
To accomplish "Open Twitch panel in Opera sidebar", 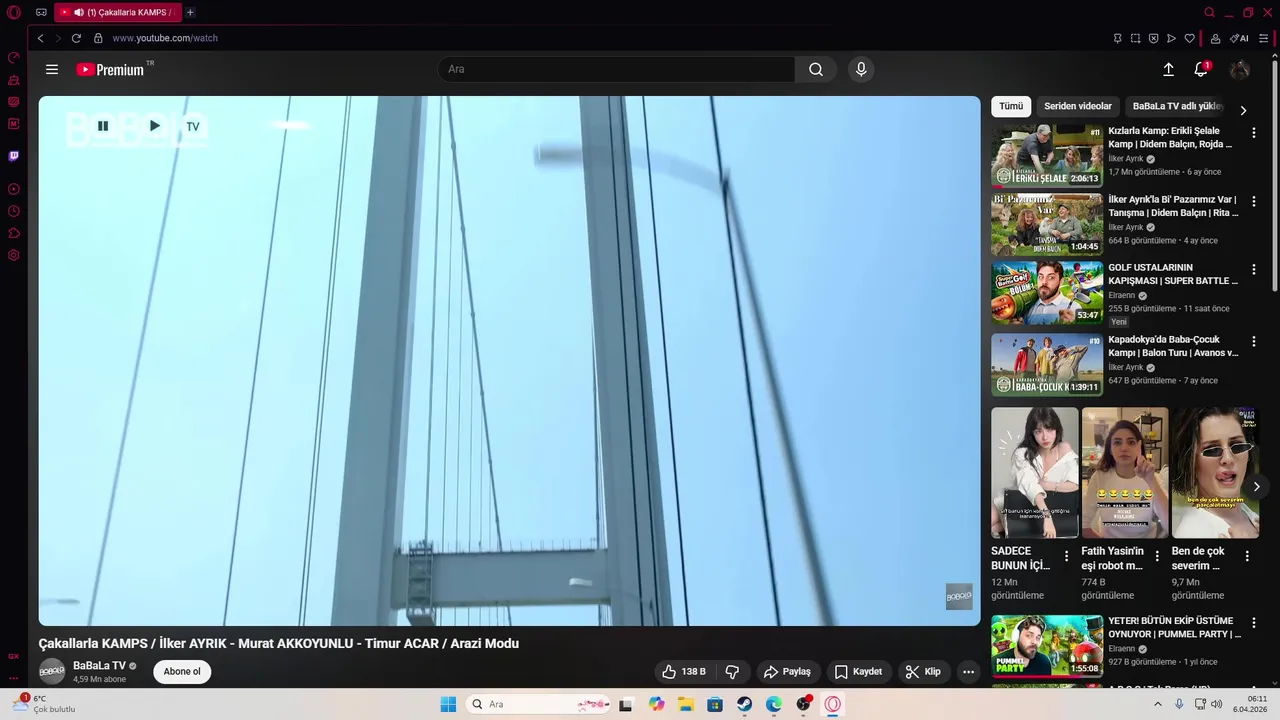I will [14, 156].
